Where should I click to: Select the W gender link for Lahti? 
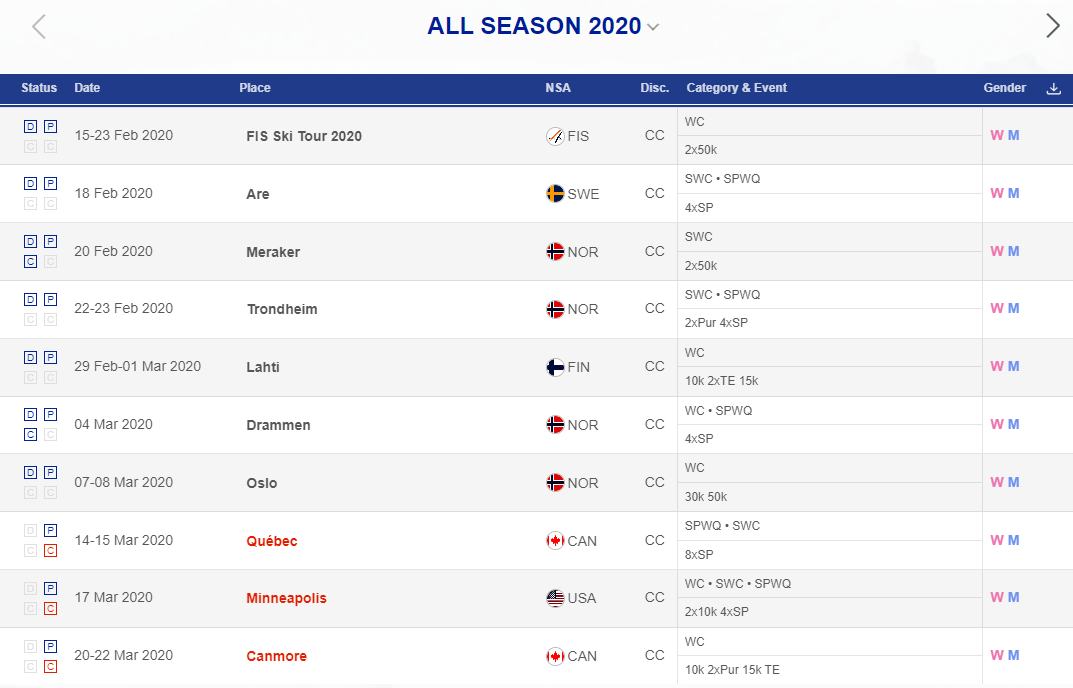996,366
